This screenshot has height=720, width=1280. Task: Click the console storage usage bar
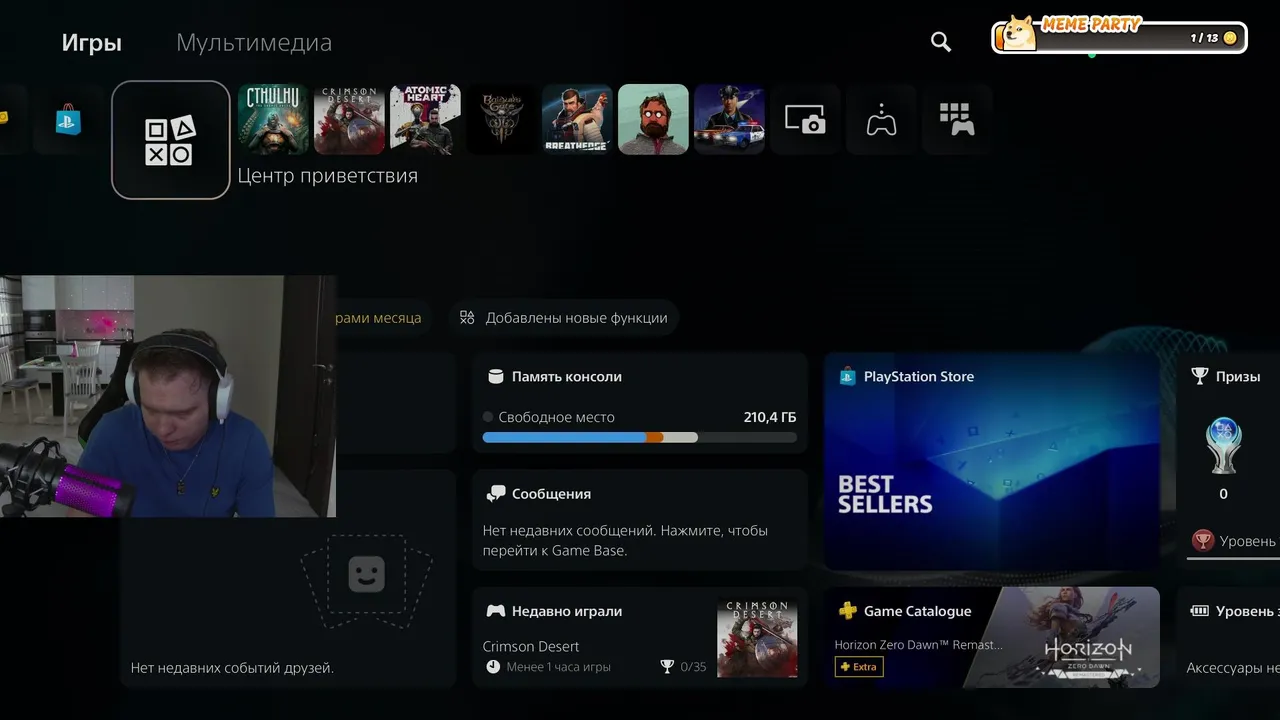click(x=640, y=437)
